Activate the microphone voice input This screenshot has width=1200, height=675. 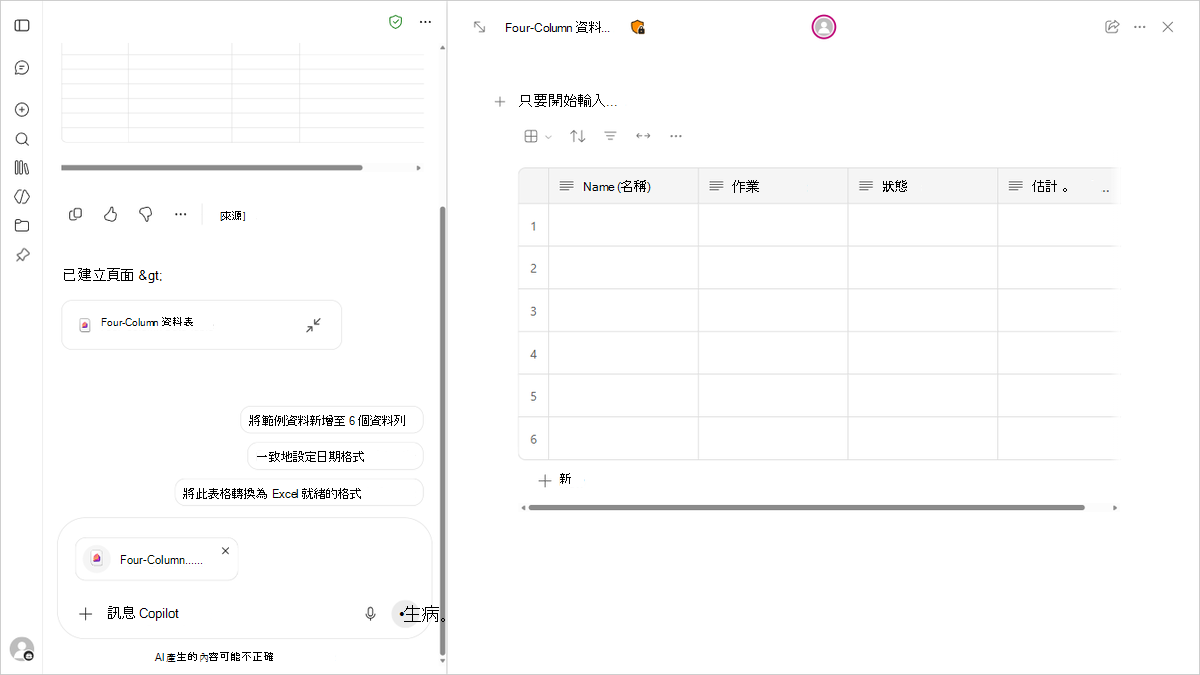coord(370,614)
